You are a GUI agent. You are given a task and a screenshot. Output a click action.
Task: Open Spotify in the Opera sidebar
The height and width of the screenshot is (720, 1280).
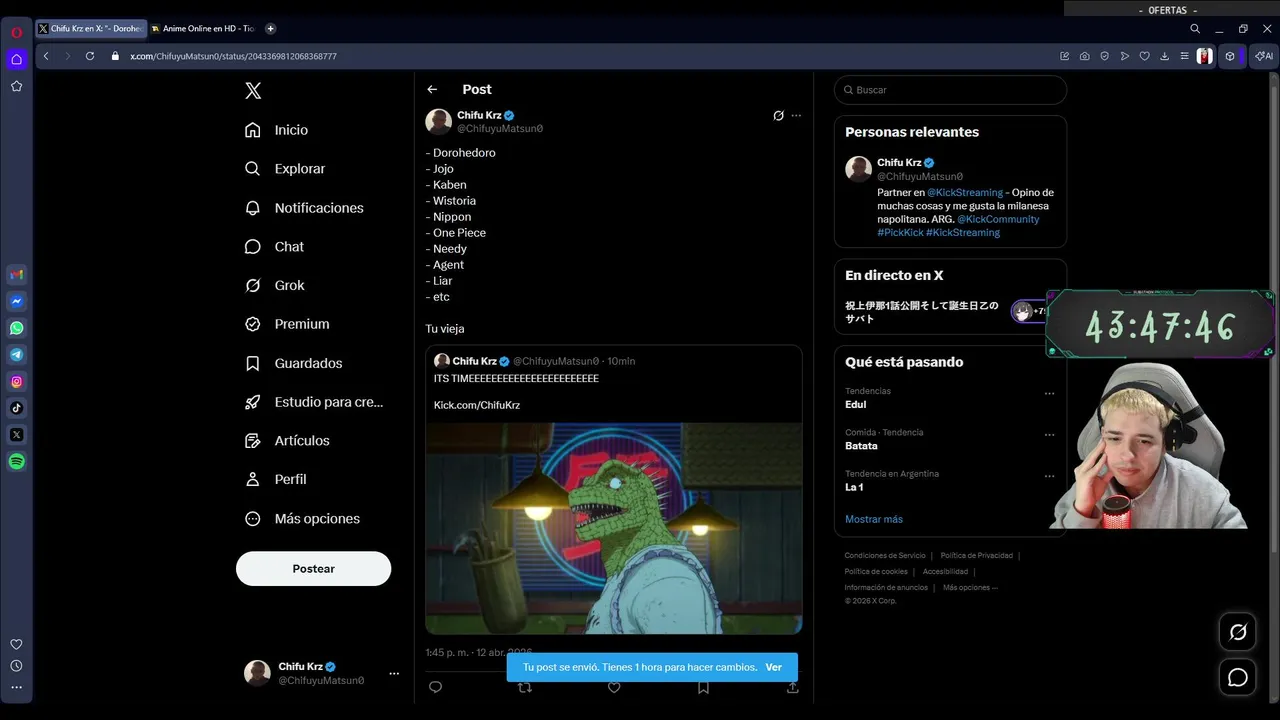click(x=16, y=461)
